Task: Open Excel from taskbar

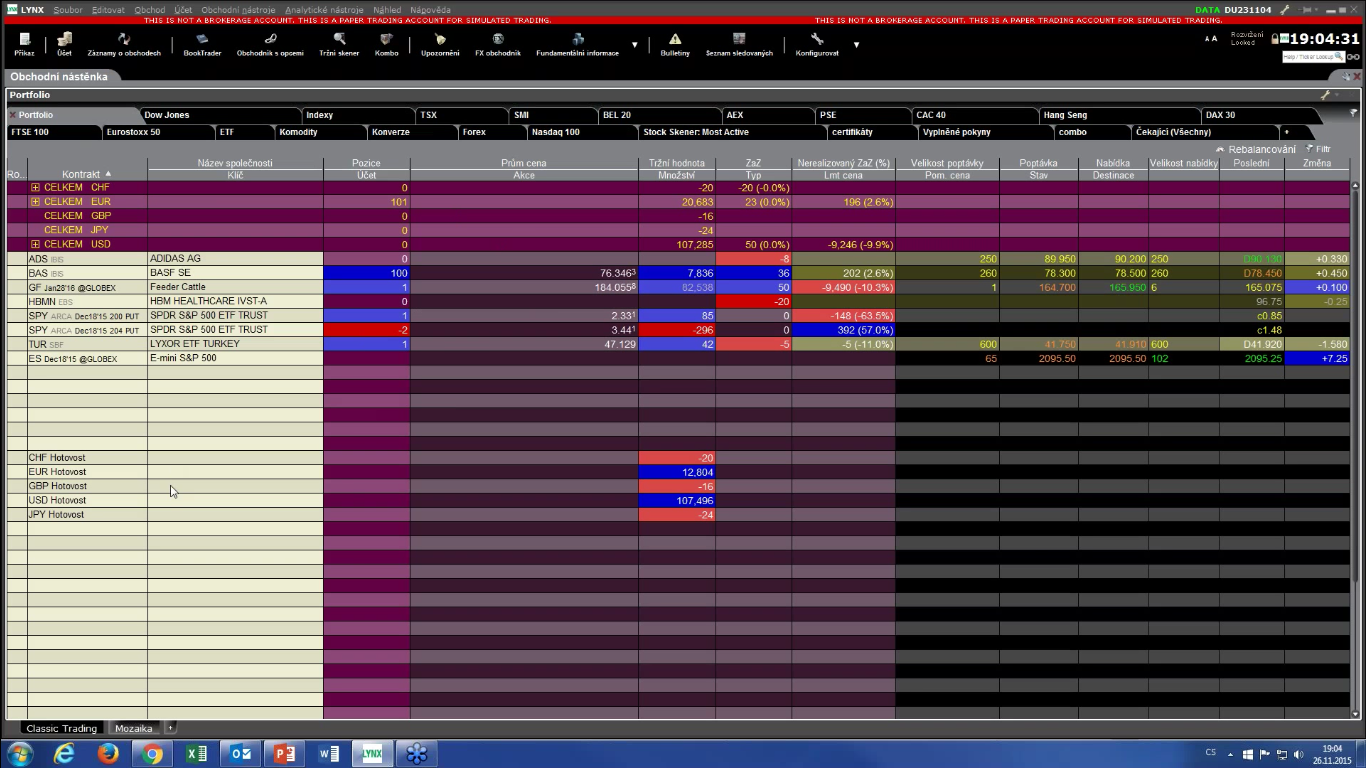Action: point(196,754)
